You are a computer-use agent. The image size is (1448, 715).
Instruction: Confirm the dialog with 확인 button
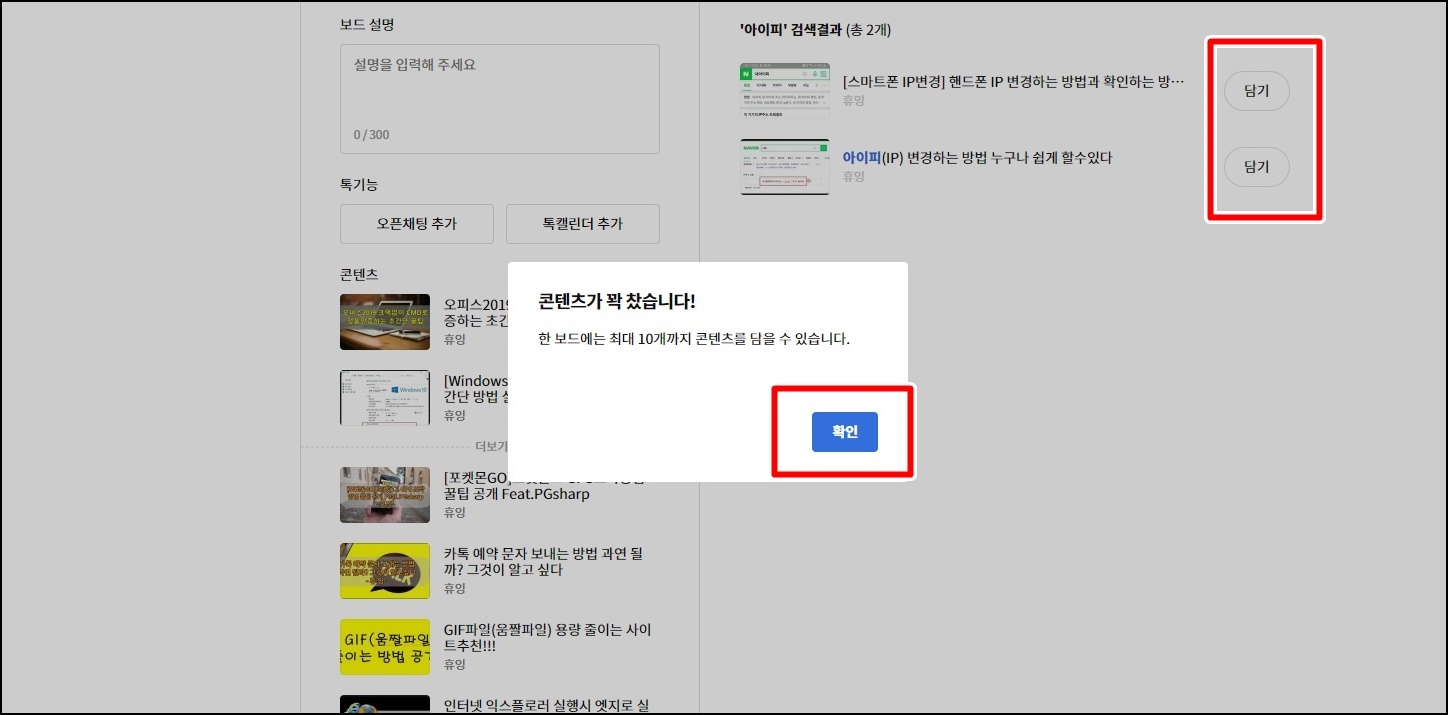click(844, 432)
